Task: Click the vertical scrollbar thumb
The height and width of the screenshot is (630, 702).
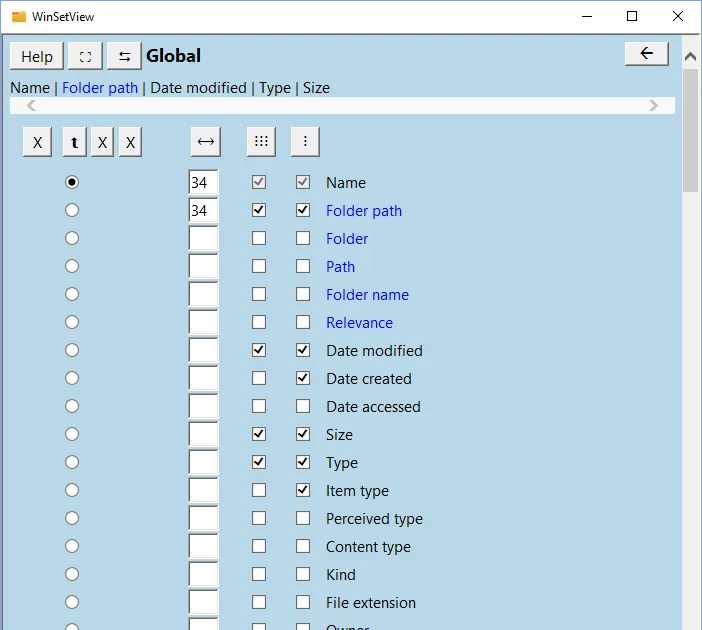Action: click(x=690, y=131)
